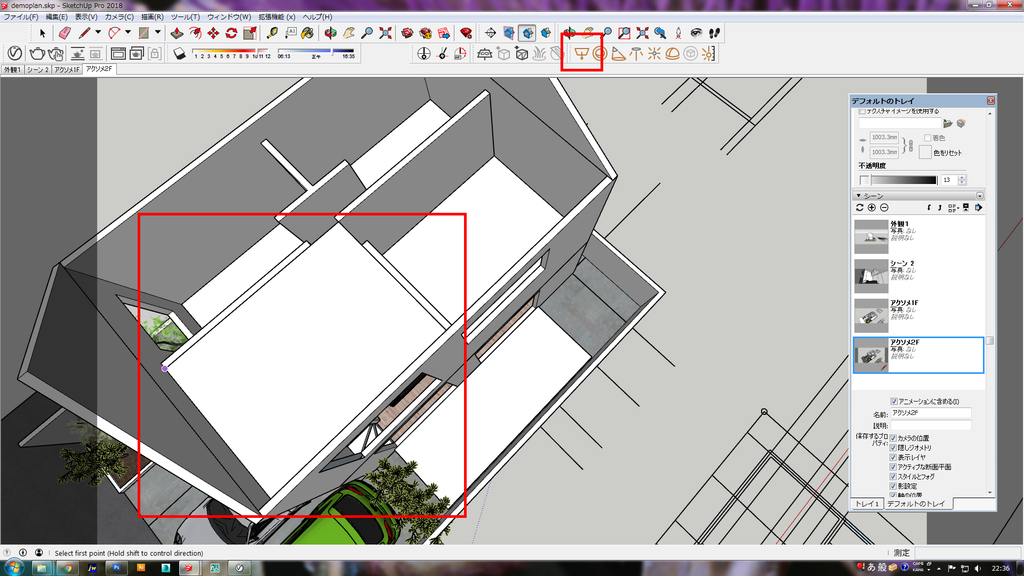This screenshot has height=576, width=1024.
Task: Click the V-Ray Plane Light icon
Action: pyautogui.click(x=581, y=54)
